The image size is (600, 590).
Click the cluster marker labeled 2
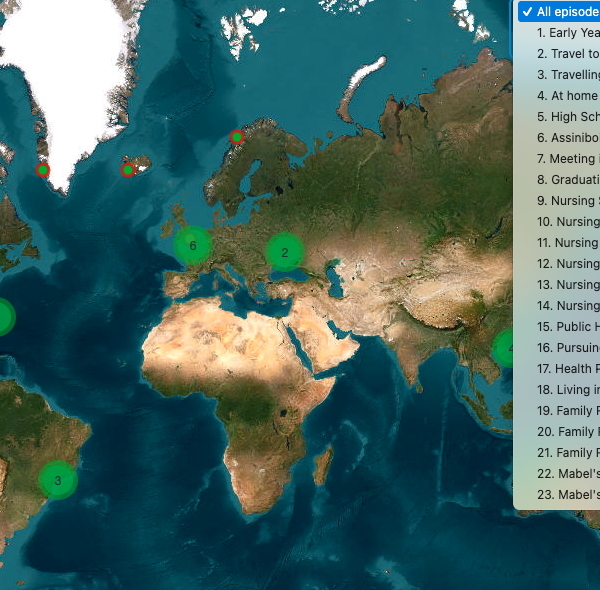click(284, 253)
